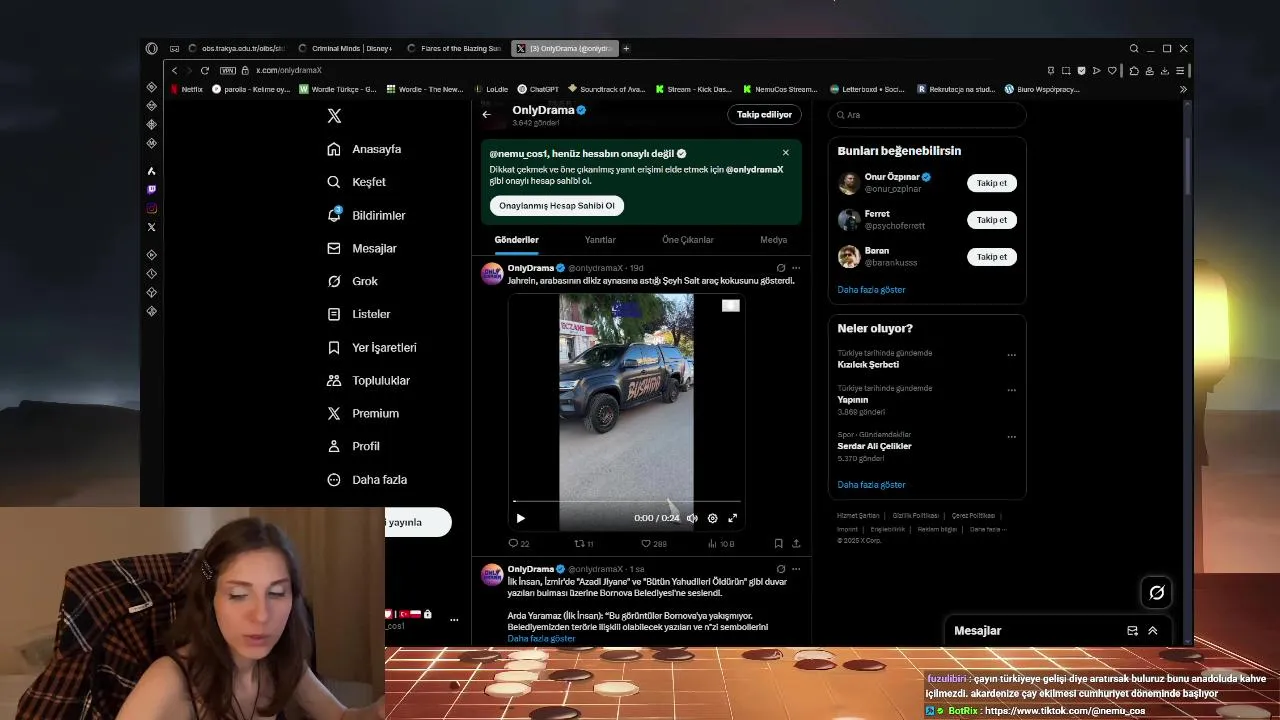The image size is (1280, 720).
Task: Share the first tweet
Action: click(796, 543)
